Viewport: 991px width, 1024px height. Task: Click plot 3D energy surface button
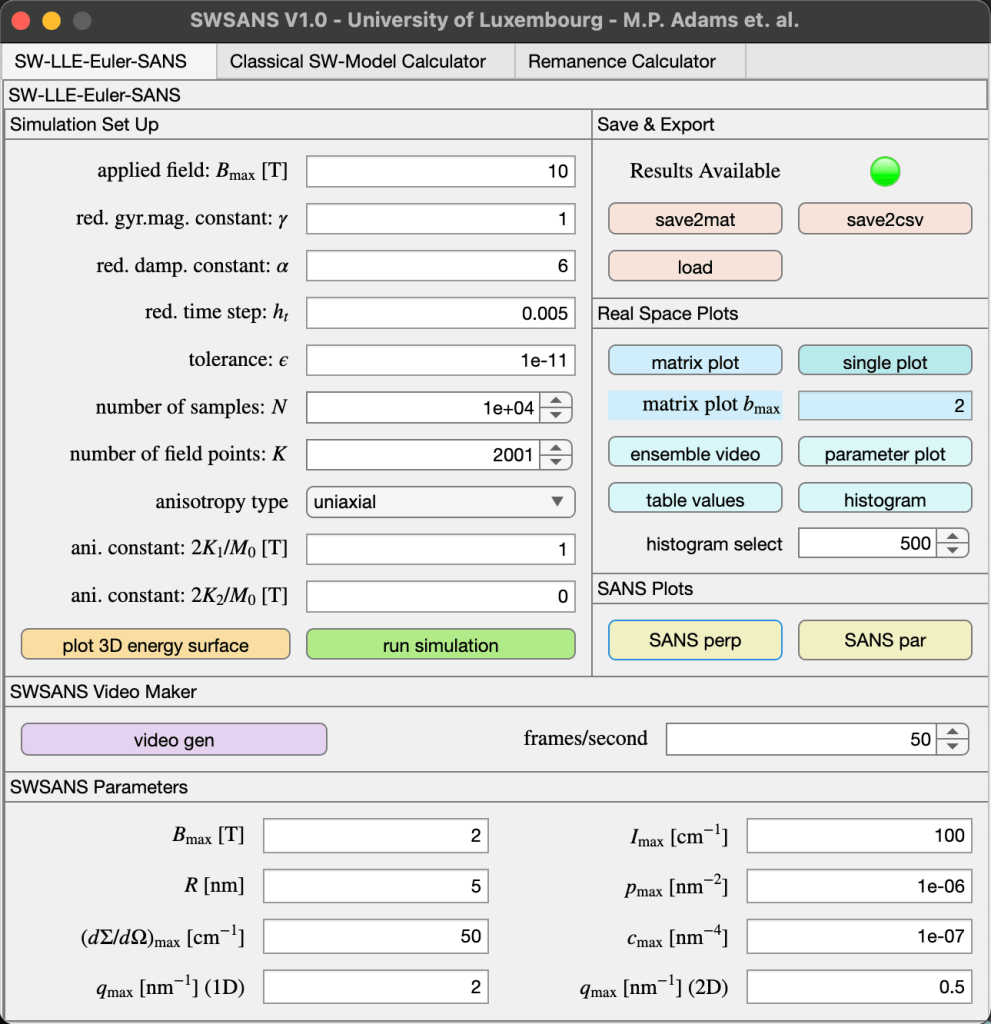click(155, 645)
